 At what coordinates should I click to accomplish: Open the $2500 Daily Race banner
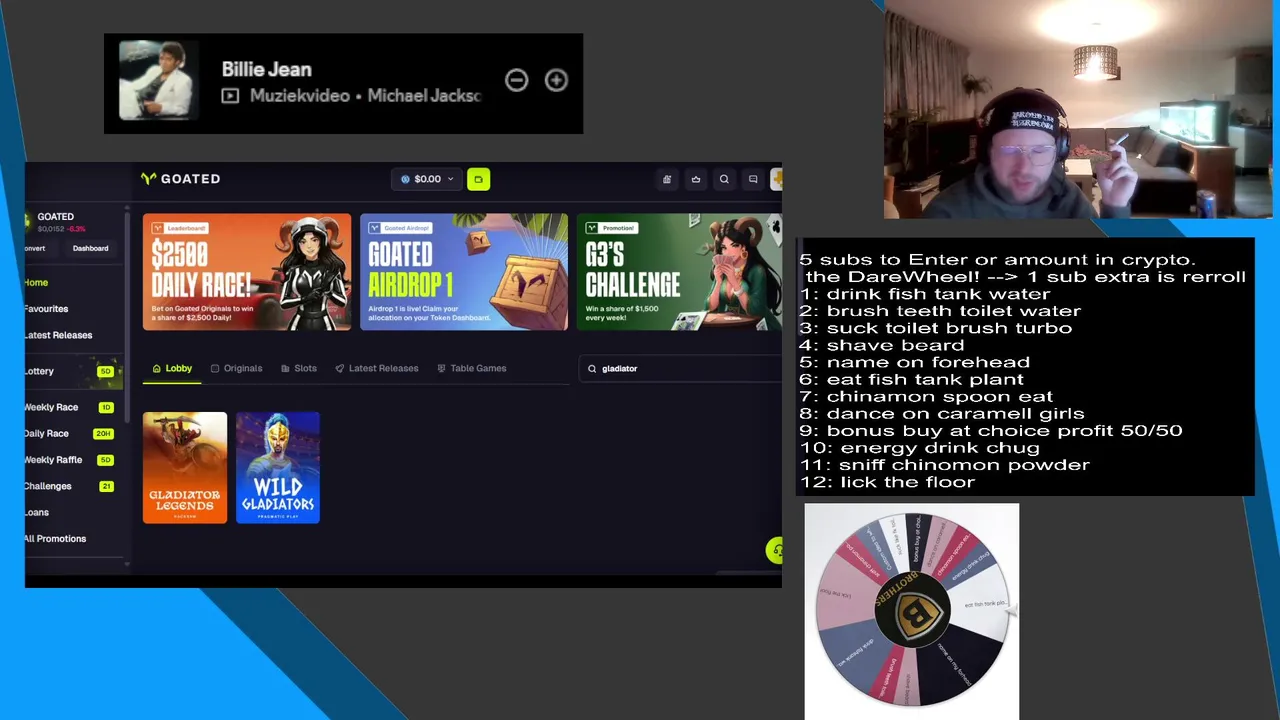247,272
